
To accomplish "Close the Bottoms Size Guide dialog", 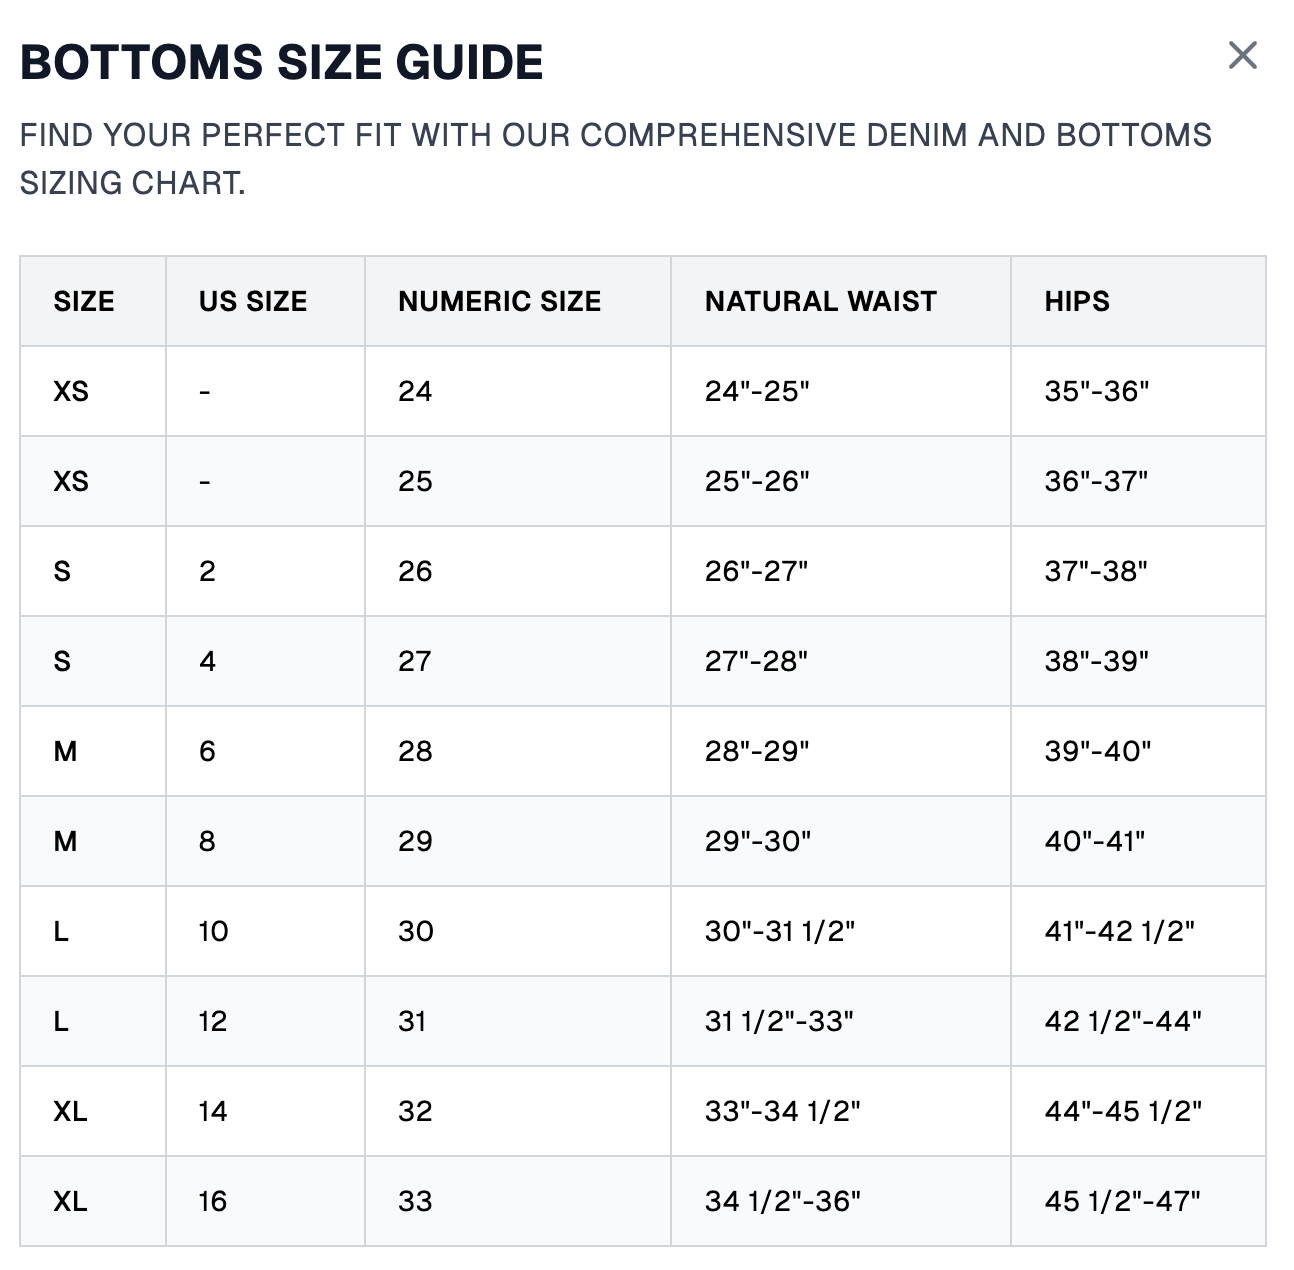I will pos(1242,56).
